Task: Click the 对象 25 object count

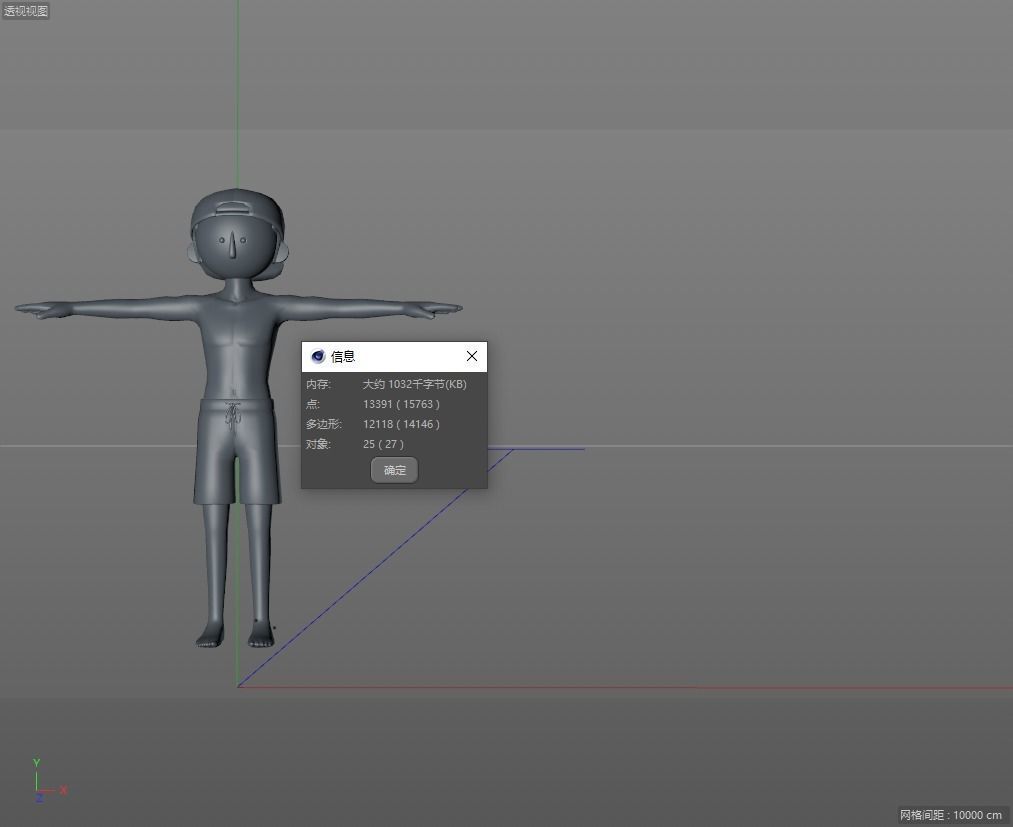Action: 383,444
